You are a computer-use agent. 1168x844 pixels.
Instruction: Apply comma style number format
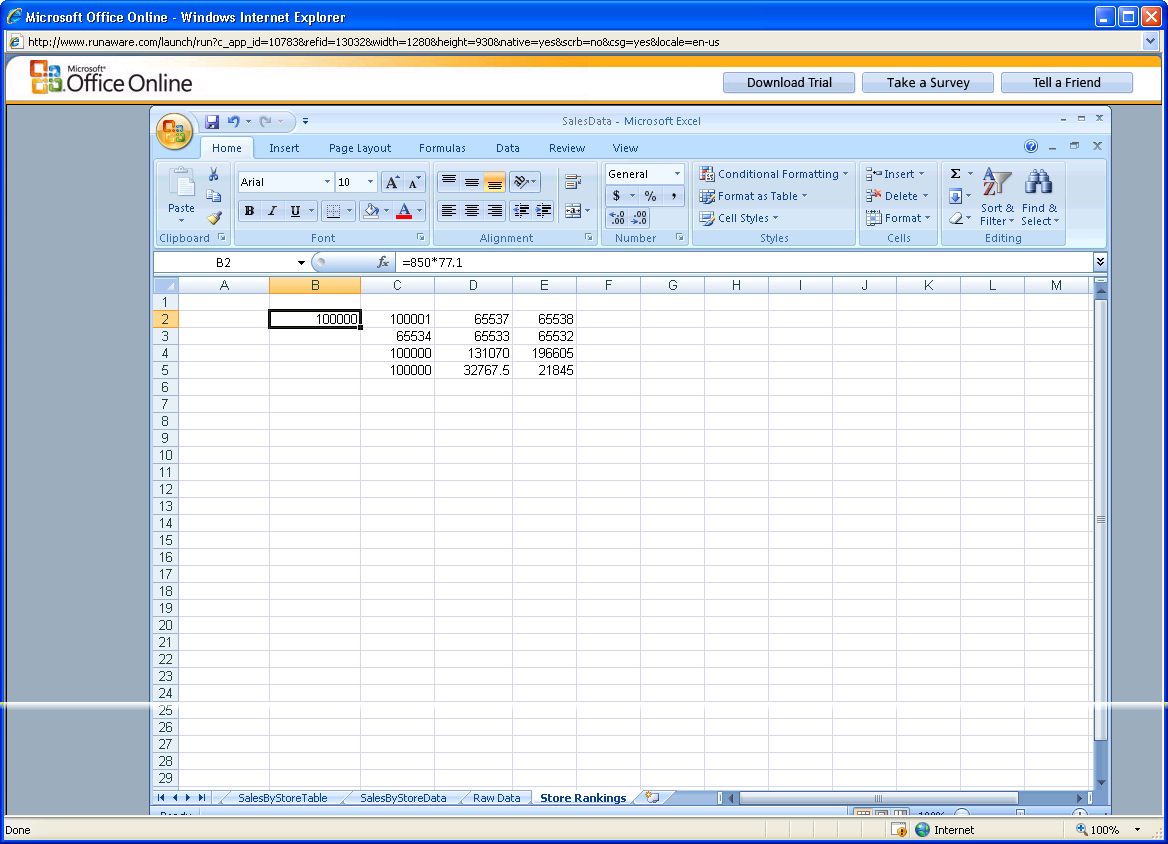point(673,196)
